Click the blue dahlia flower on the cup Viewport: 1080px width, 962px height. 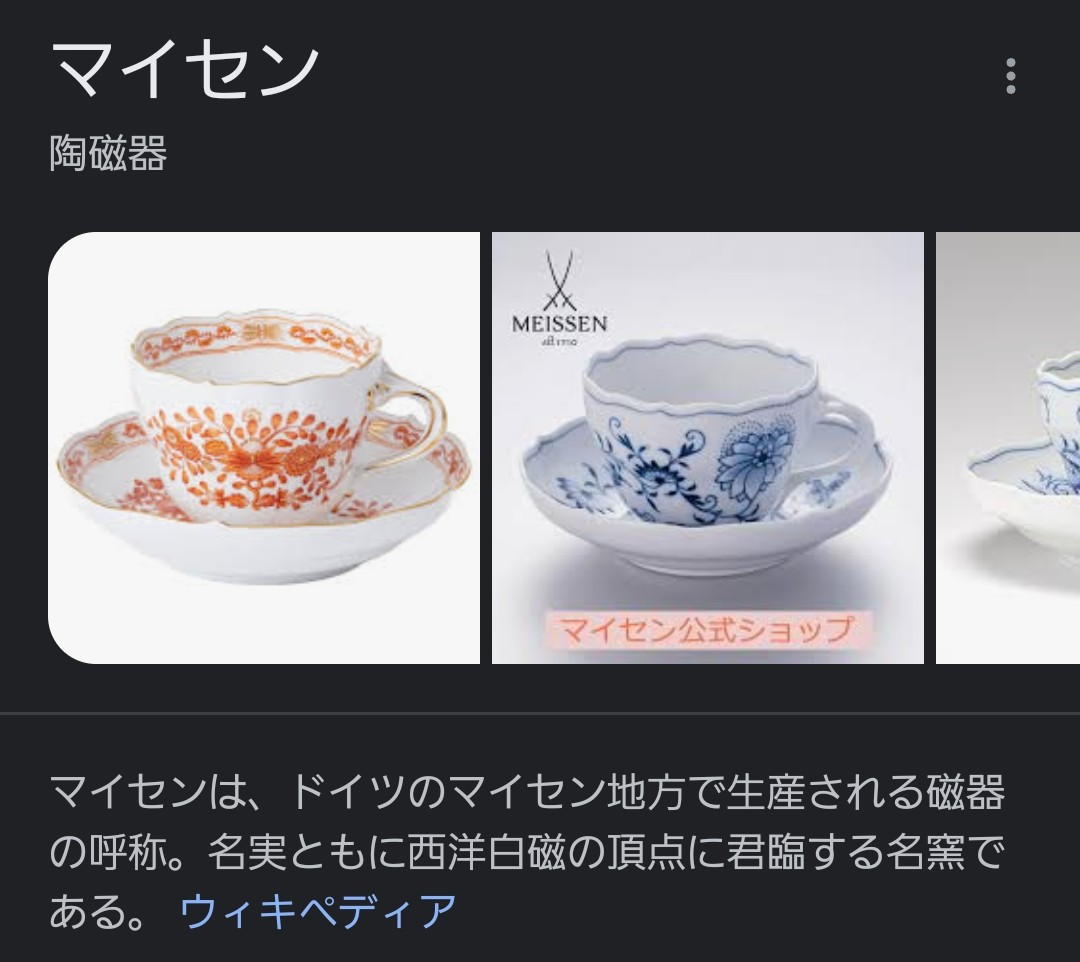click(750, 454)
